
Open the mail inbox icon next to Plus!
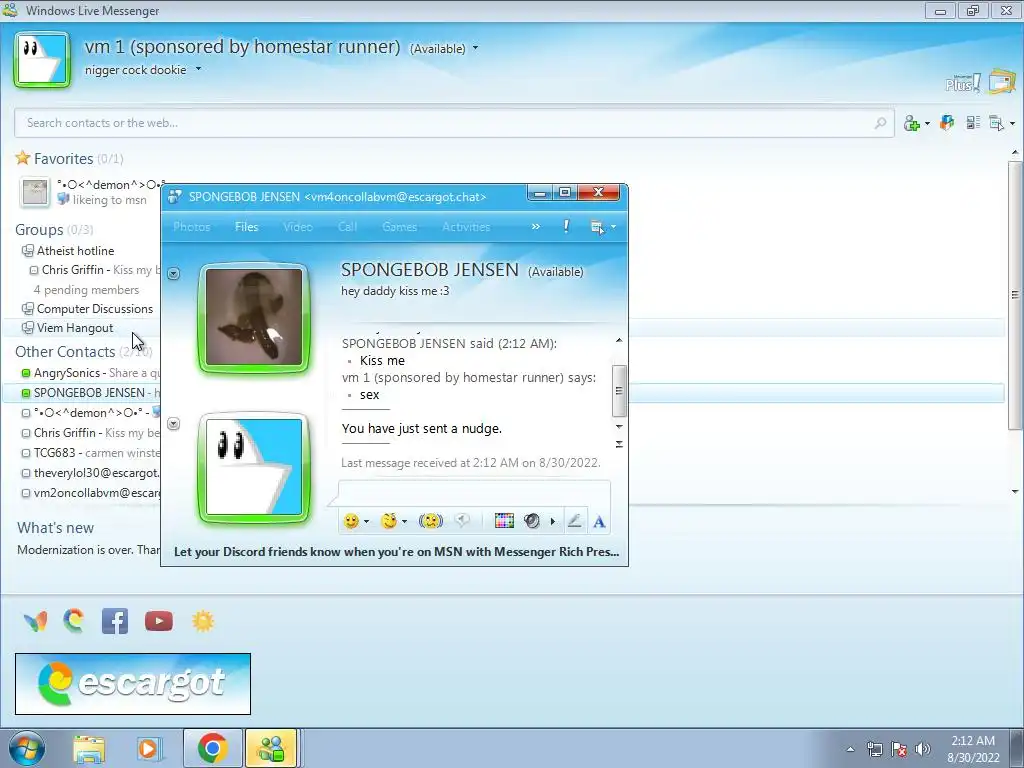[1002, 82]
